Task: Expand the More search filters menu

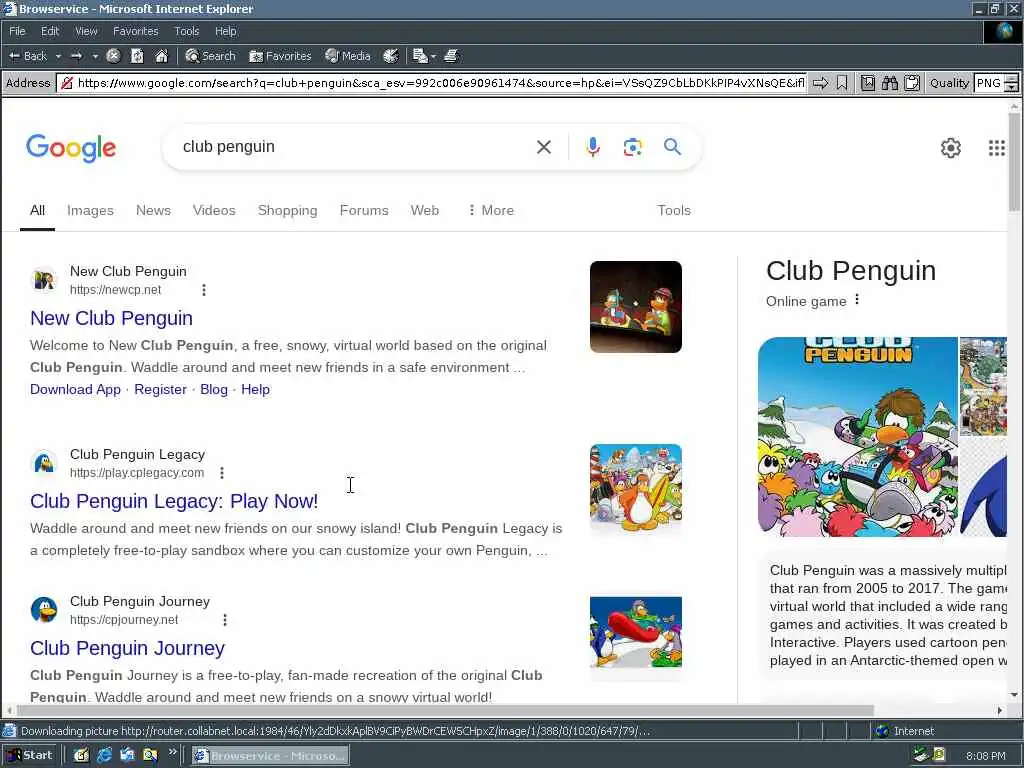Action: [x=491, y=210]
